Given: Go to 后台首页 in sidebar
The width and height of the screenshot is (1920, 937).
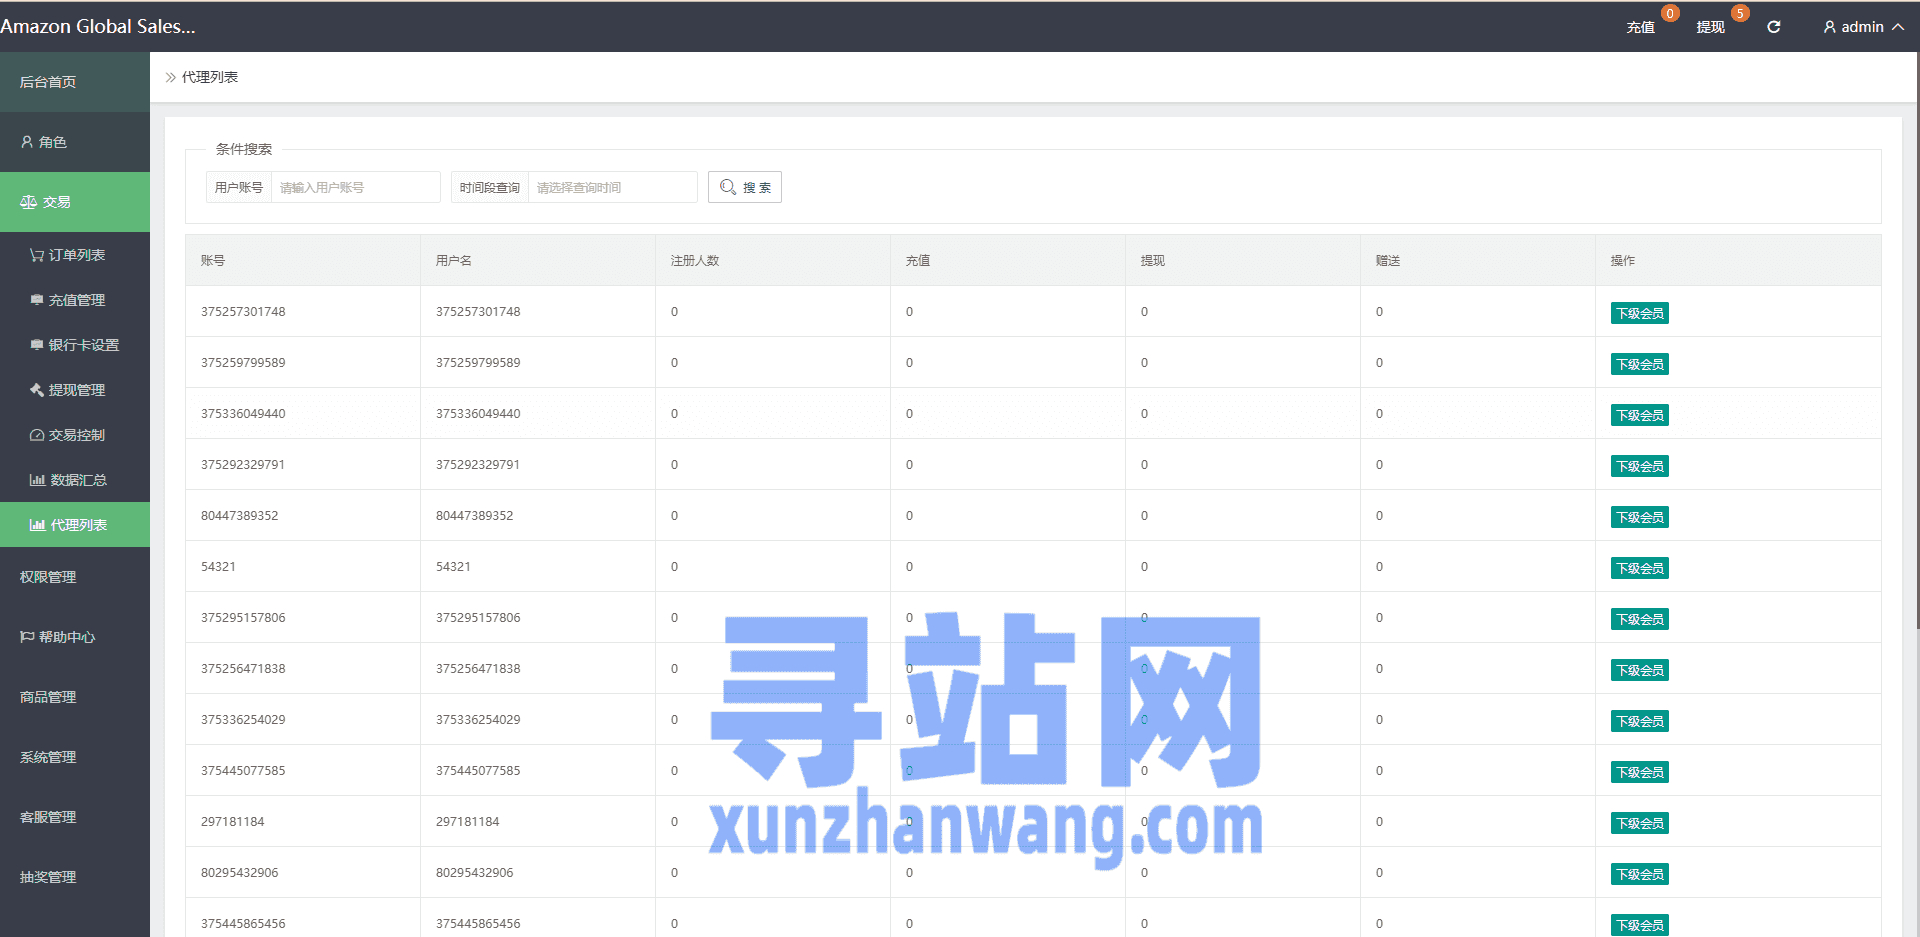Looking at the screenshot, I should click(x=75, y=82).
